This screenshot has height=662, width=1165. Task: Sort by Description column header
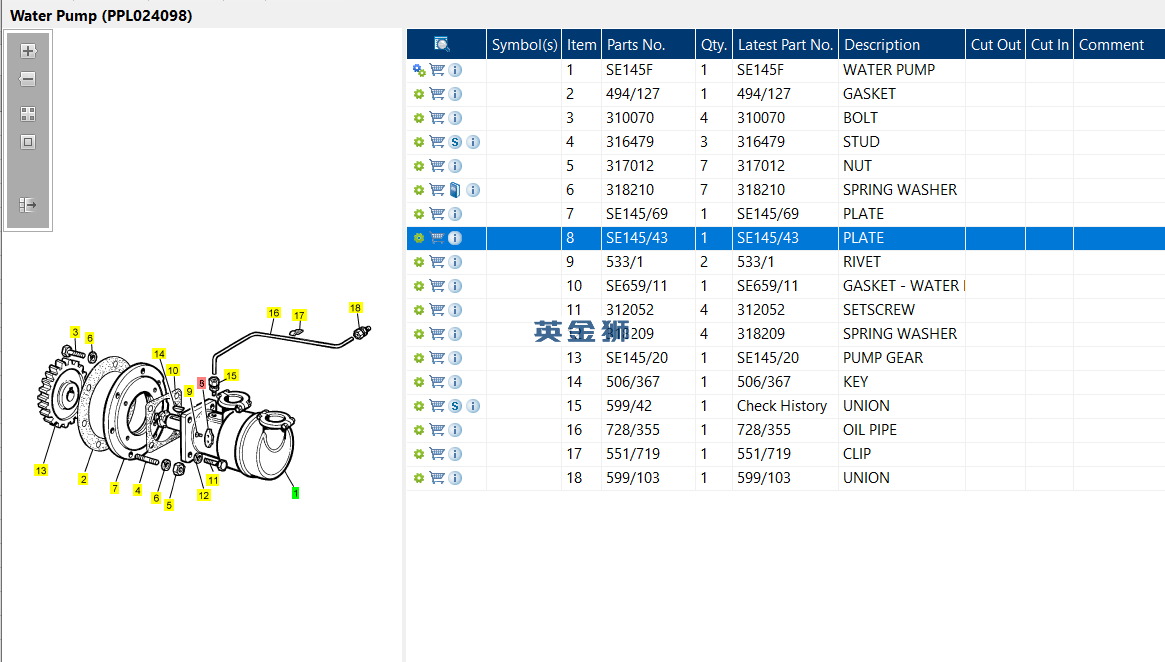pyautogui.click(x=902, y=45)
